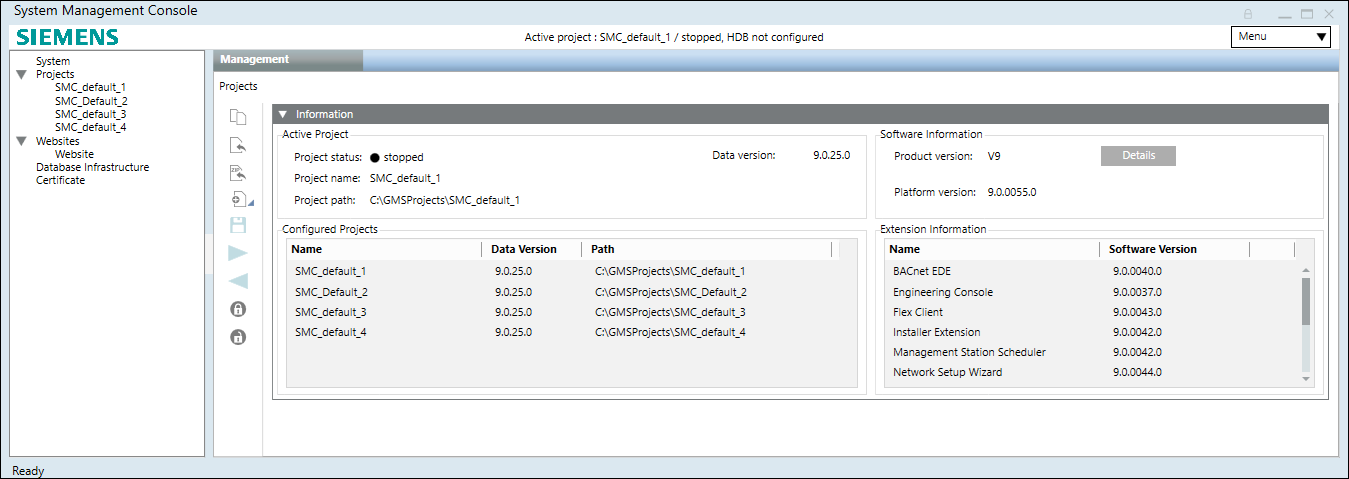Click the restore from ZIP icon
1349x479 pixels.
[238, 172]
